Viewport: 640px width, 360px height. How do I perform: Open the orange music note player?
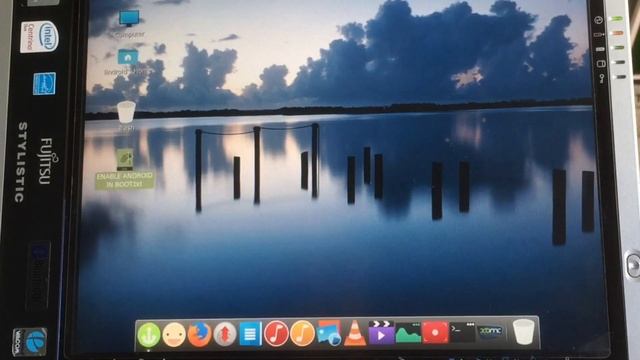click(x=302, y=333)
